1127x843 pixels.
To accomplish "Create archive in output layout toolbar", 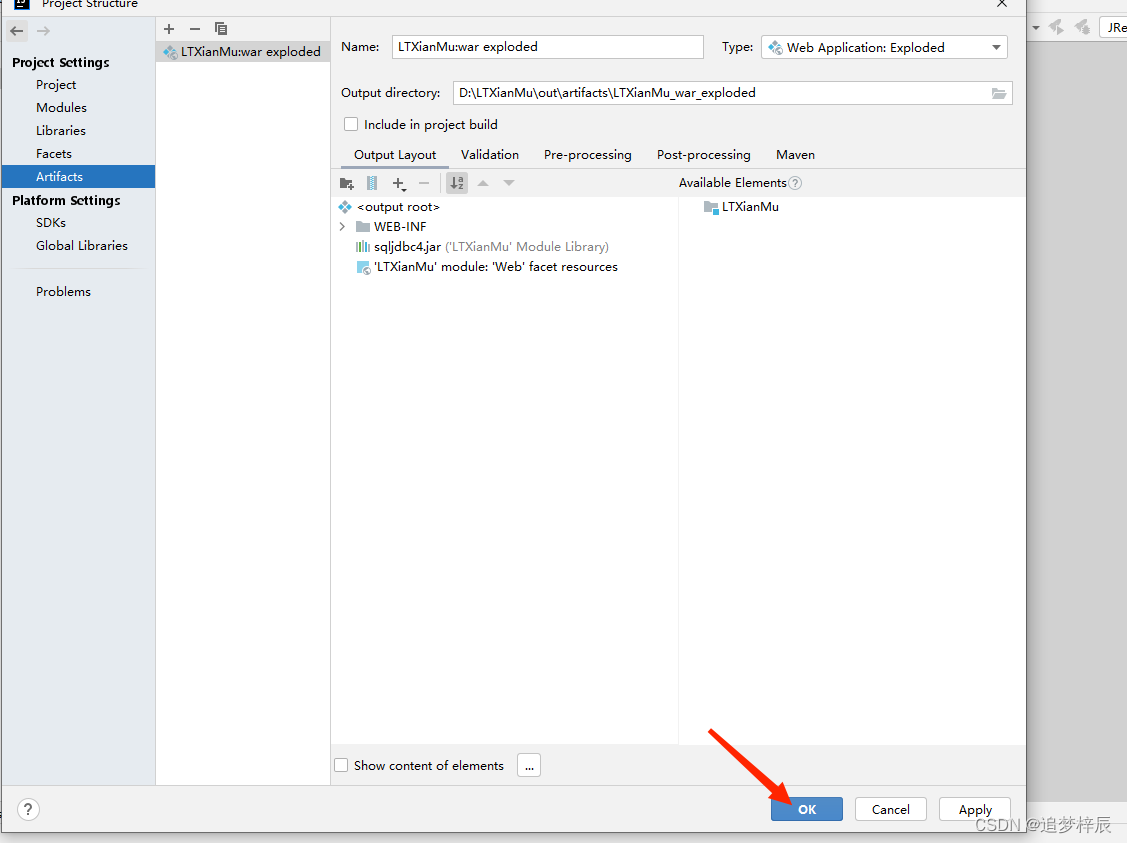I will pos(372,183).
